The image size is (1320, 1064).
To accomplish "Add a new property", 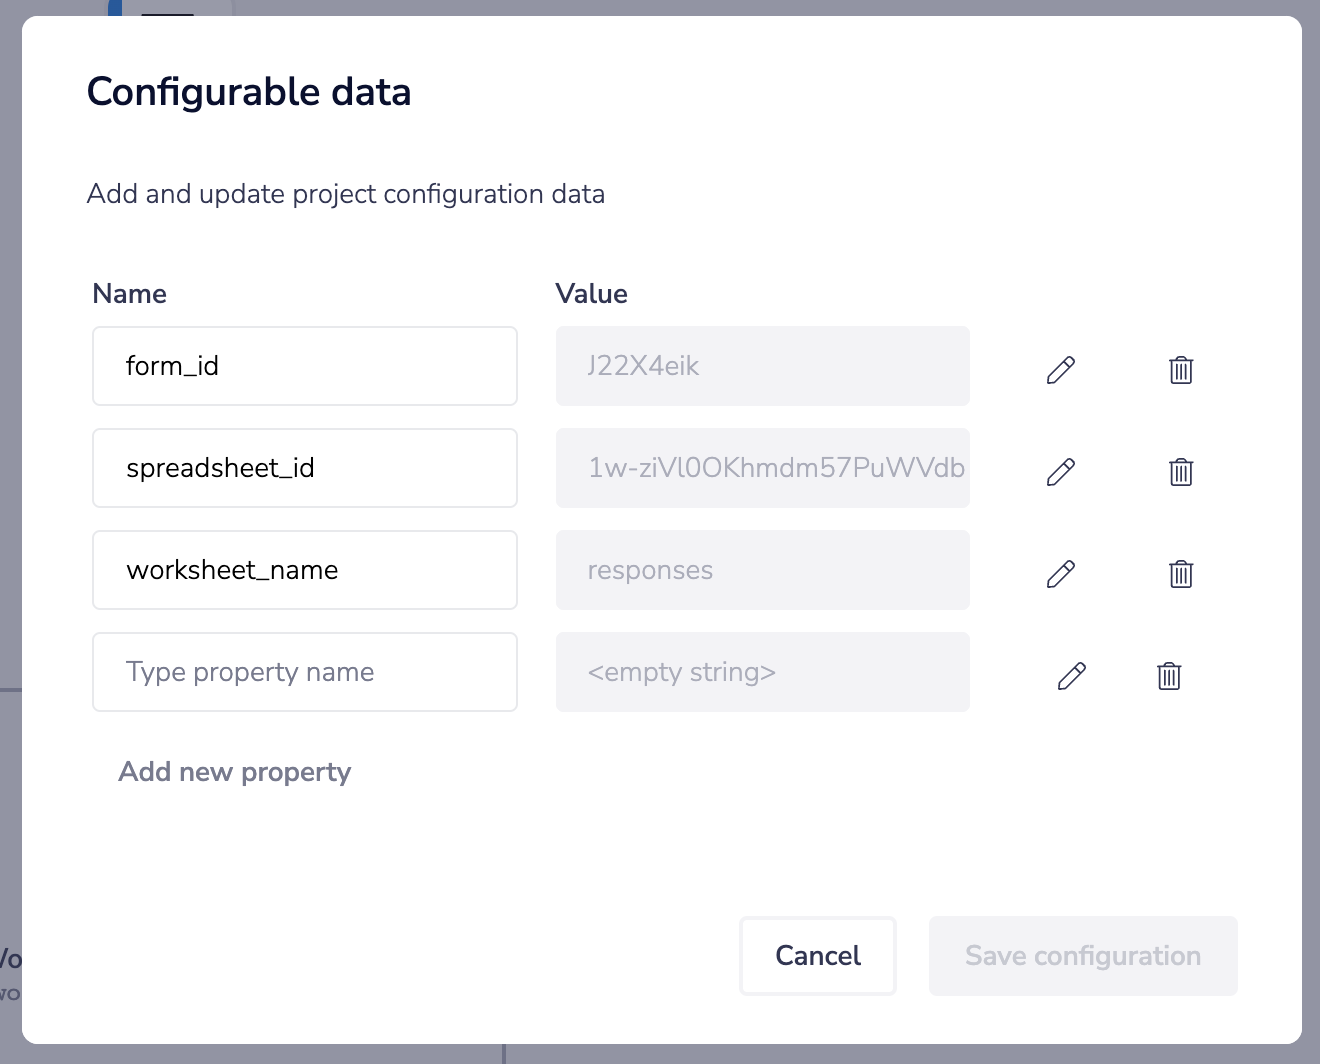I will point(235,772).
